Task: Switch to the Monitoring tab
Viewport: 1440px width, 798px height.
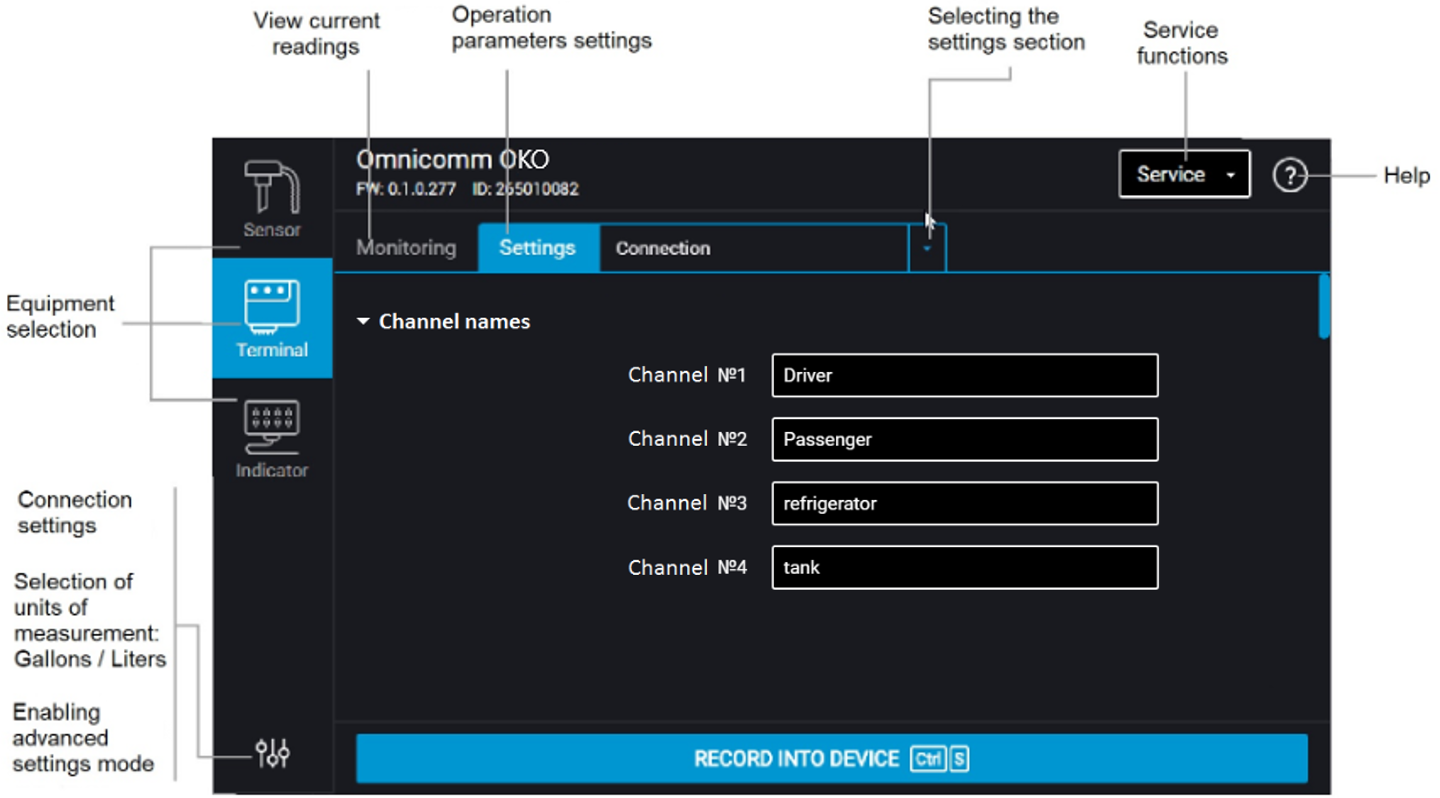Action: (406, 248)
